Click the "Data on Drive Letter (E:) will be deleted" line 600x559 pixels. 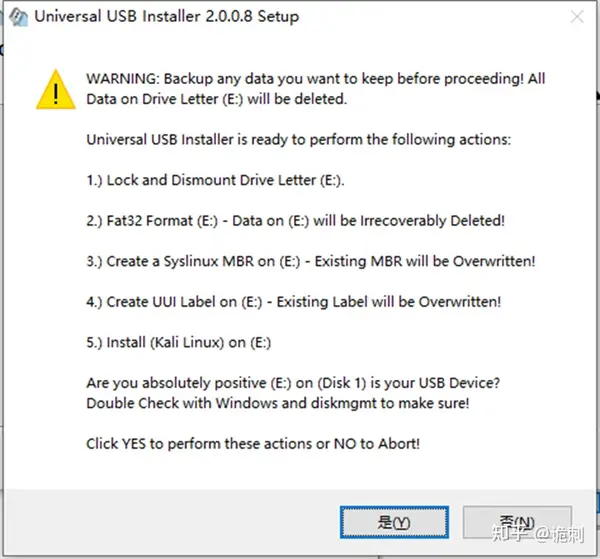click(217, 99)
